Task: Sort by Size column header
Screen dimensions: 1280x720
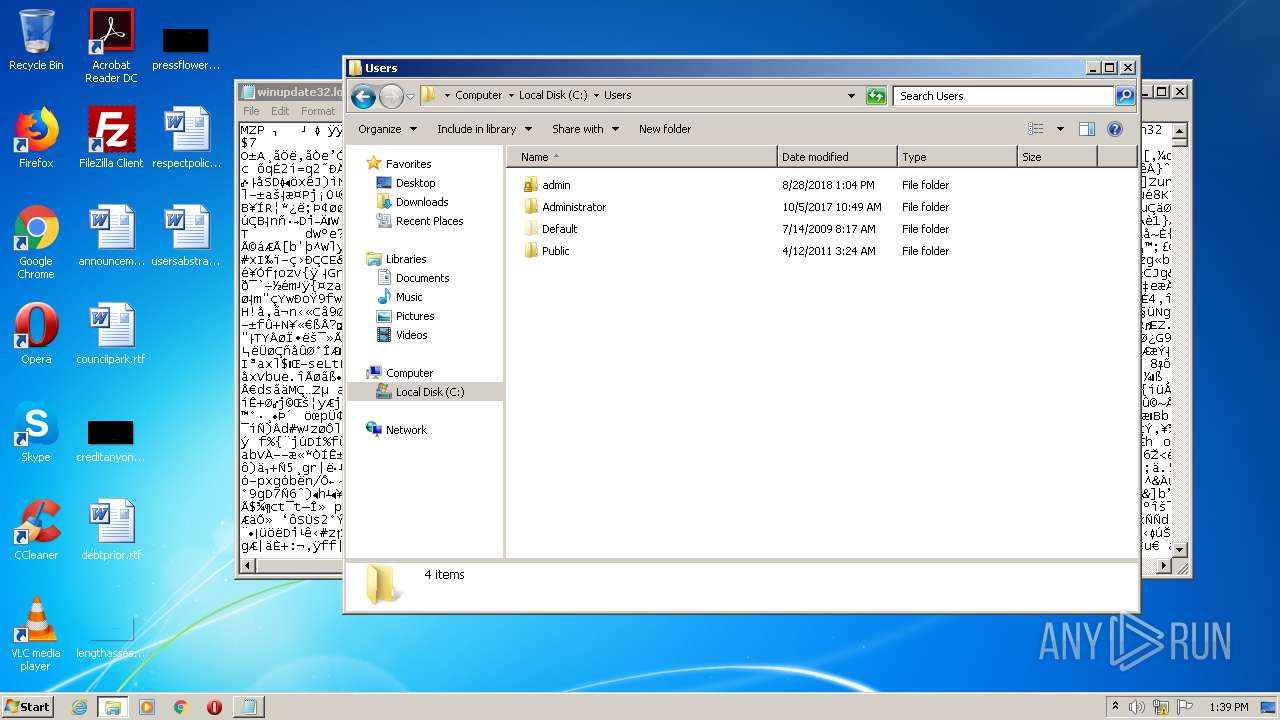Action: pyautogui.click(x=1057, y=157)
